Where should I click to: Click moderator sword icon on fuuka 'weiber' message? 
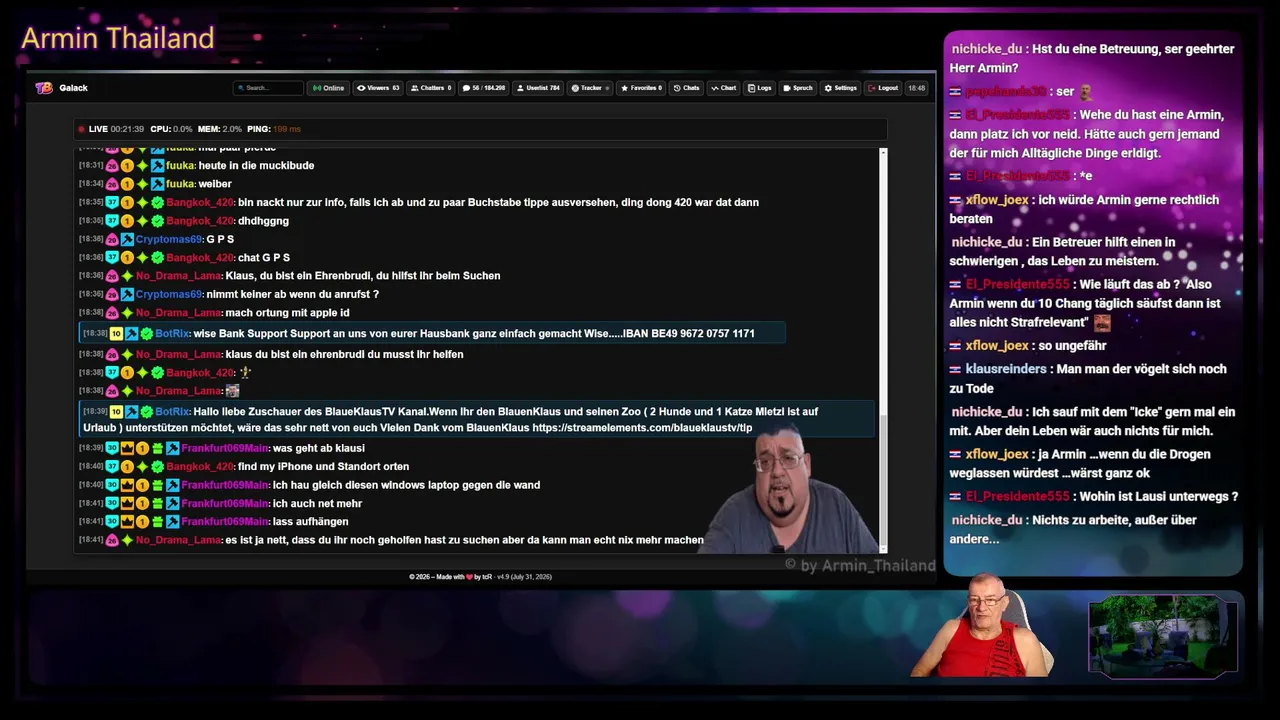[x=158, y=184]
